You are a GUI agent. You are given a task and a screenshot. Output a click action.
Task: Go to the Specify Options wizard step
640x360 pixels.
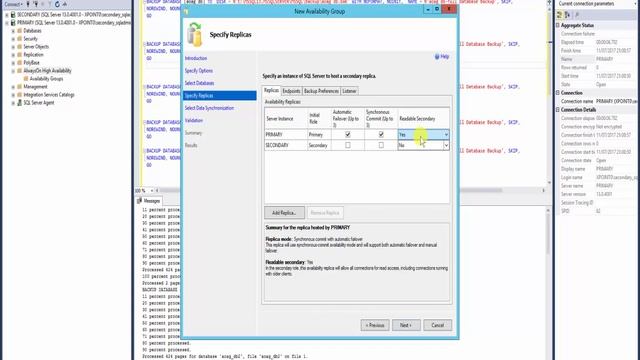click(199, 71)
